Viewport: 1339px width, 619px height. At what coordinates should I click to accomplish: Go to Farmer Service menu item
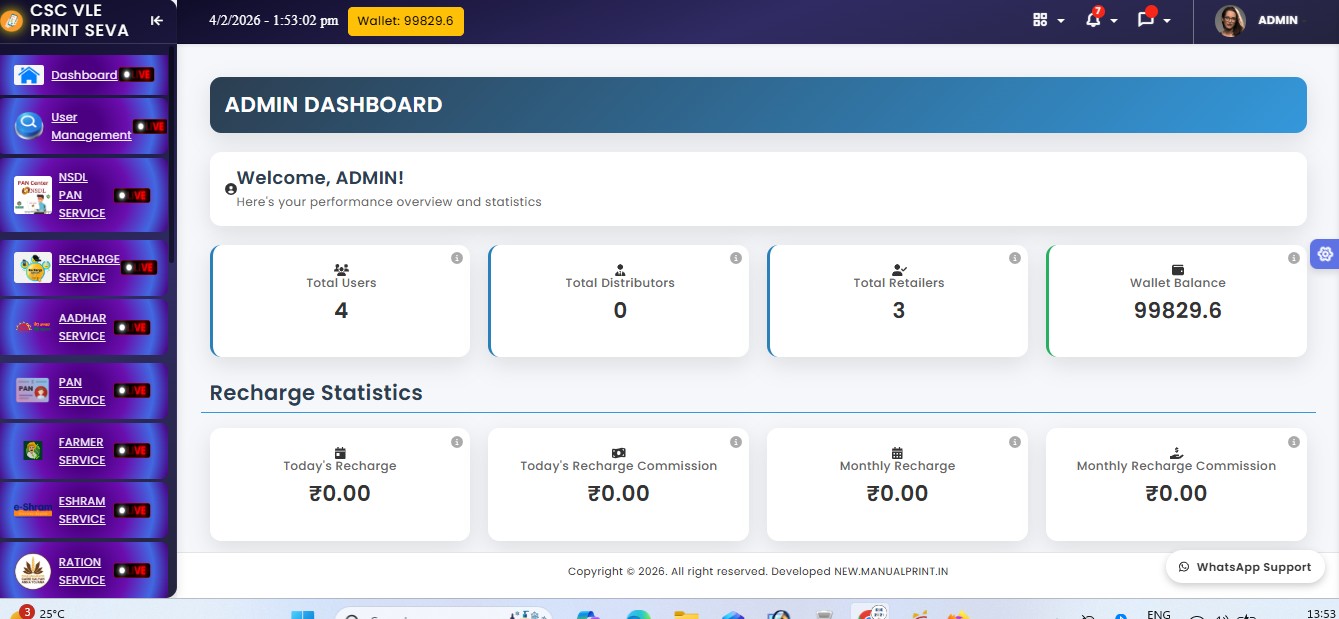[x=81, y=451]
